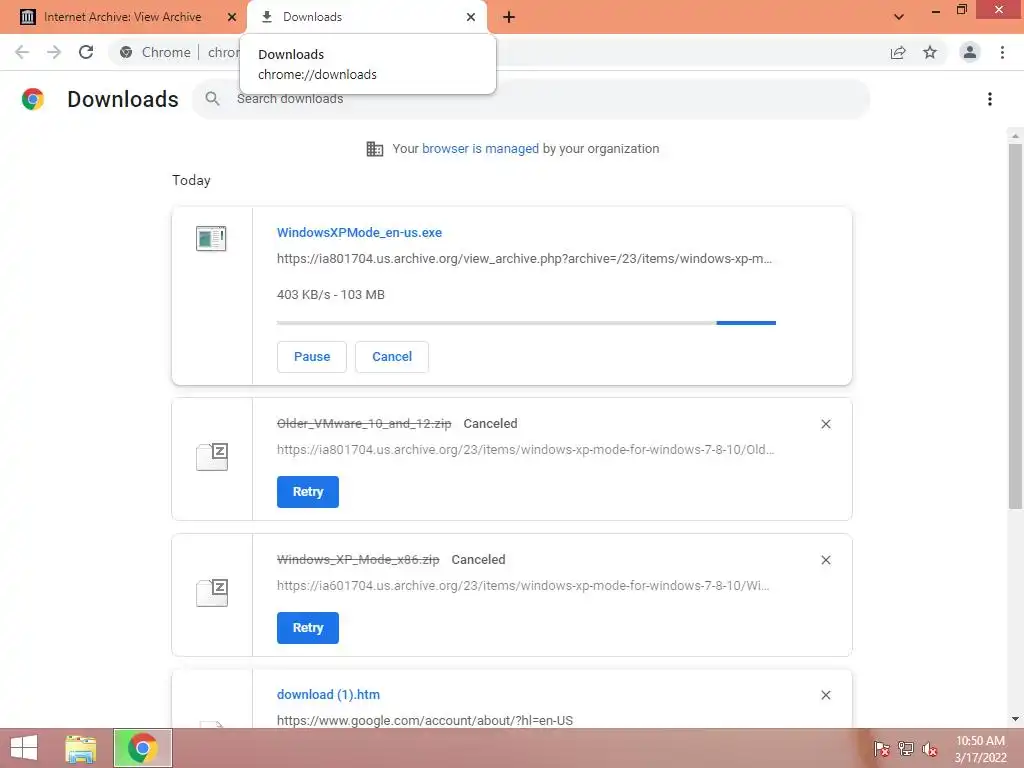Click the struck-through Older_VMware_10_and_12.zip name

click(x=364, y=423)
